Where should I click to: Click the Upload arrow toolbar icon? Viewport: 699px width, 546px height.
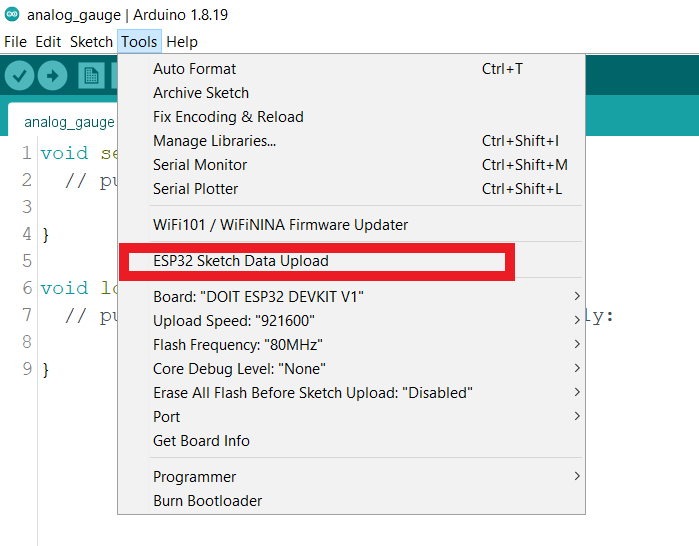(52, 75)
